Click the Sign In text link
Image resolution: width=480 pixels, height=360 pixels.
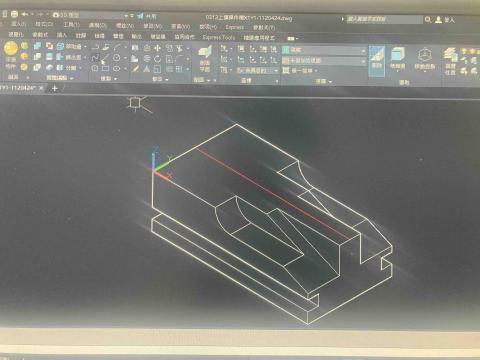click(x=449, y=20)
